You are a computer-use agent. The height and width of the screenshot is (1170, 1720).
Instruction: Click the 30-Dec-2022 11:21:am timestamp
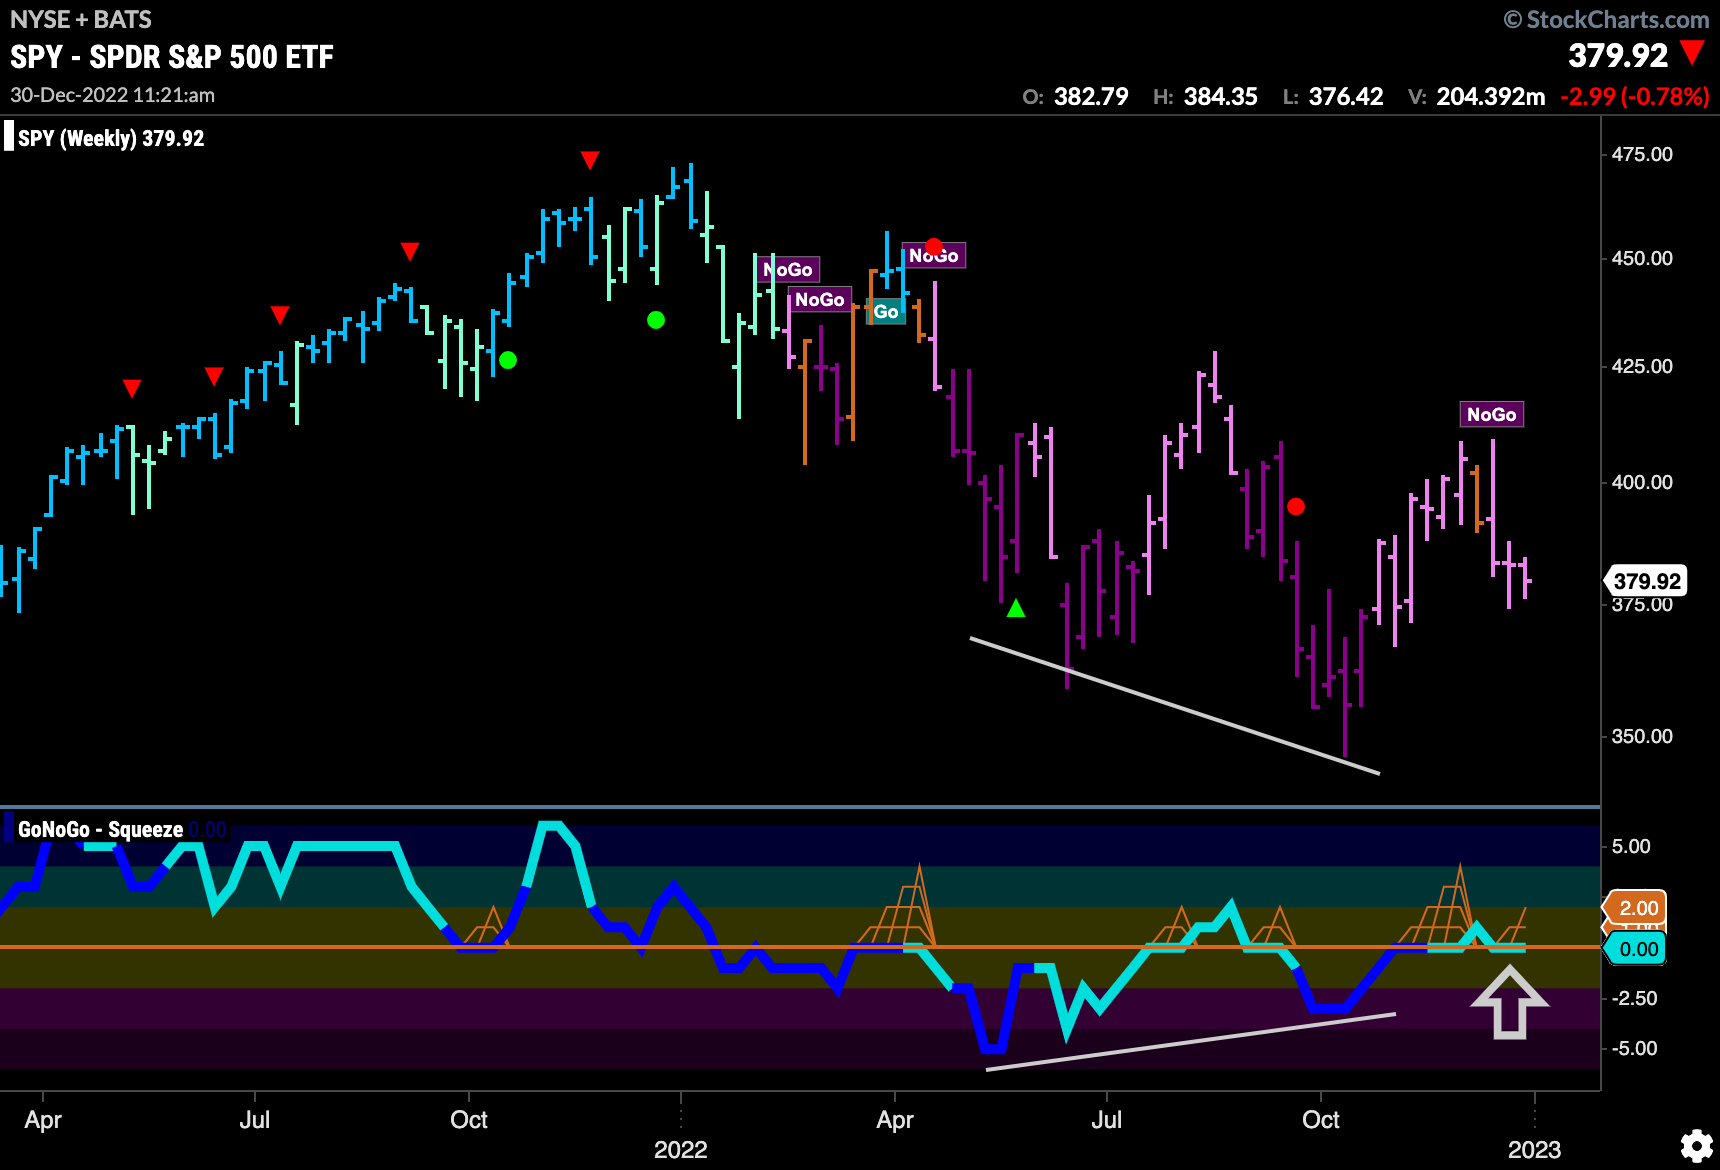click(x=113, y=95)
